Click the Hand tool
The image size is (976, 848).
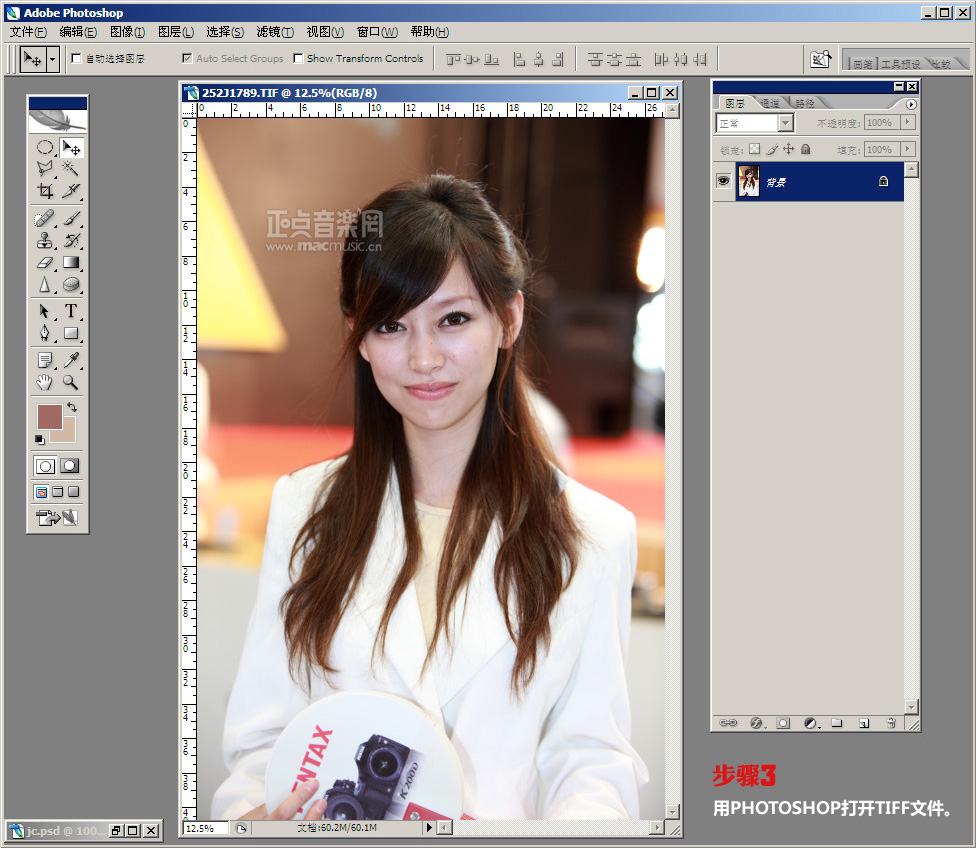45,382
